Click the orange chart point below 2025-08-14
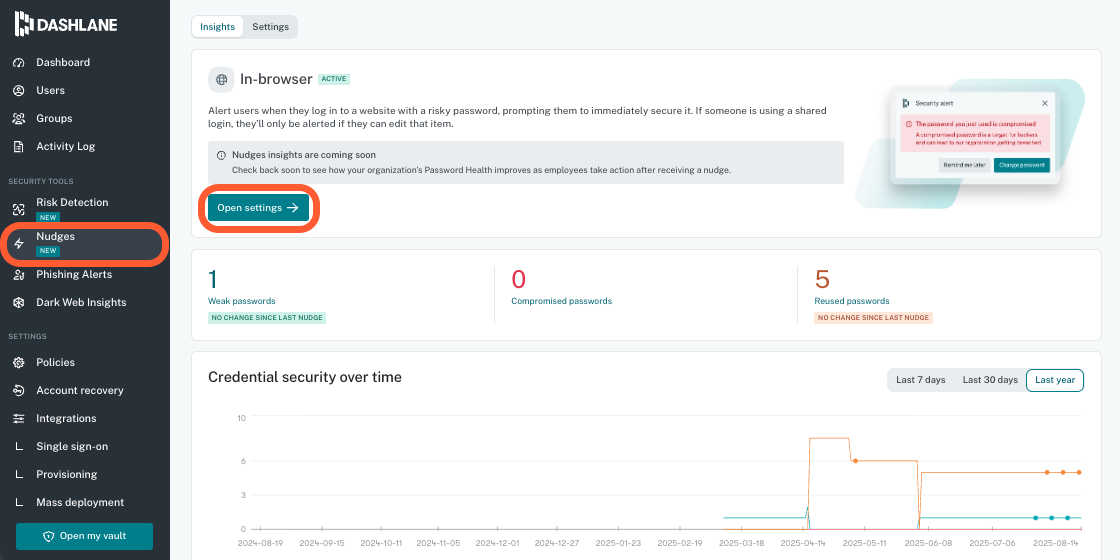Viewport: 1120px width, 560px height. 1063,472
